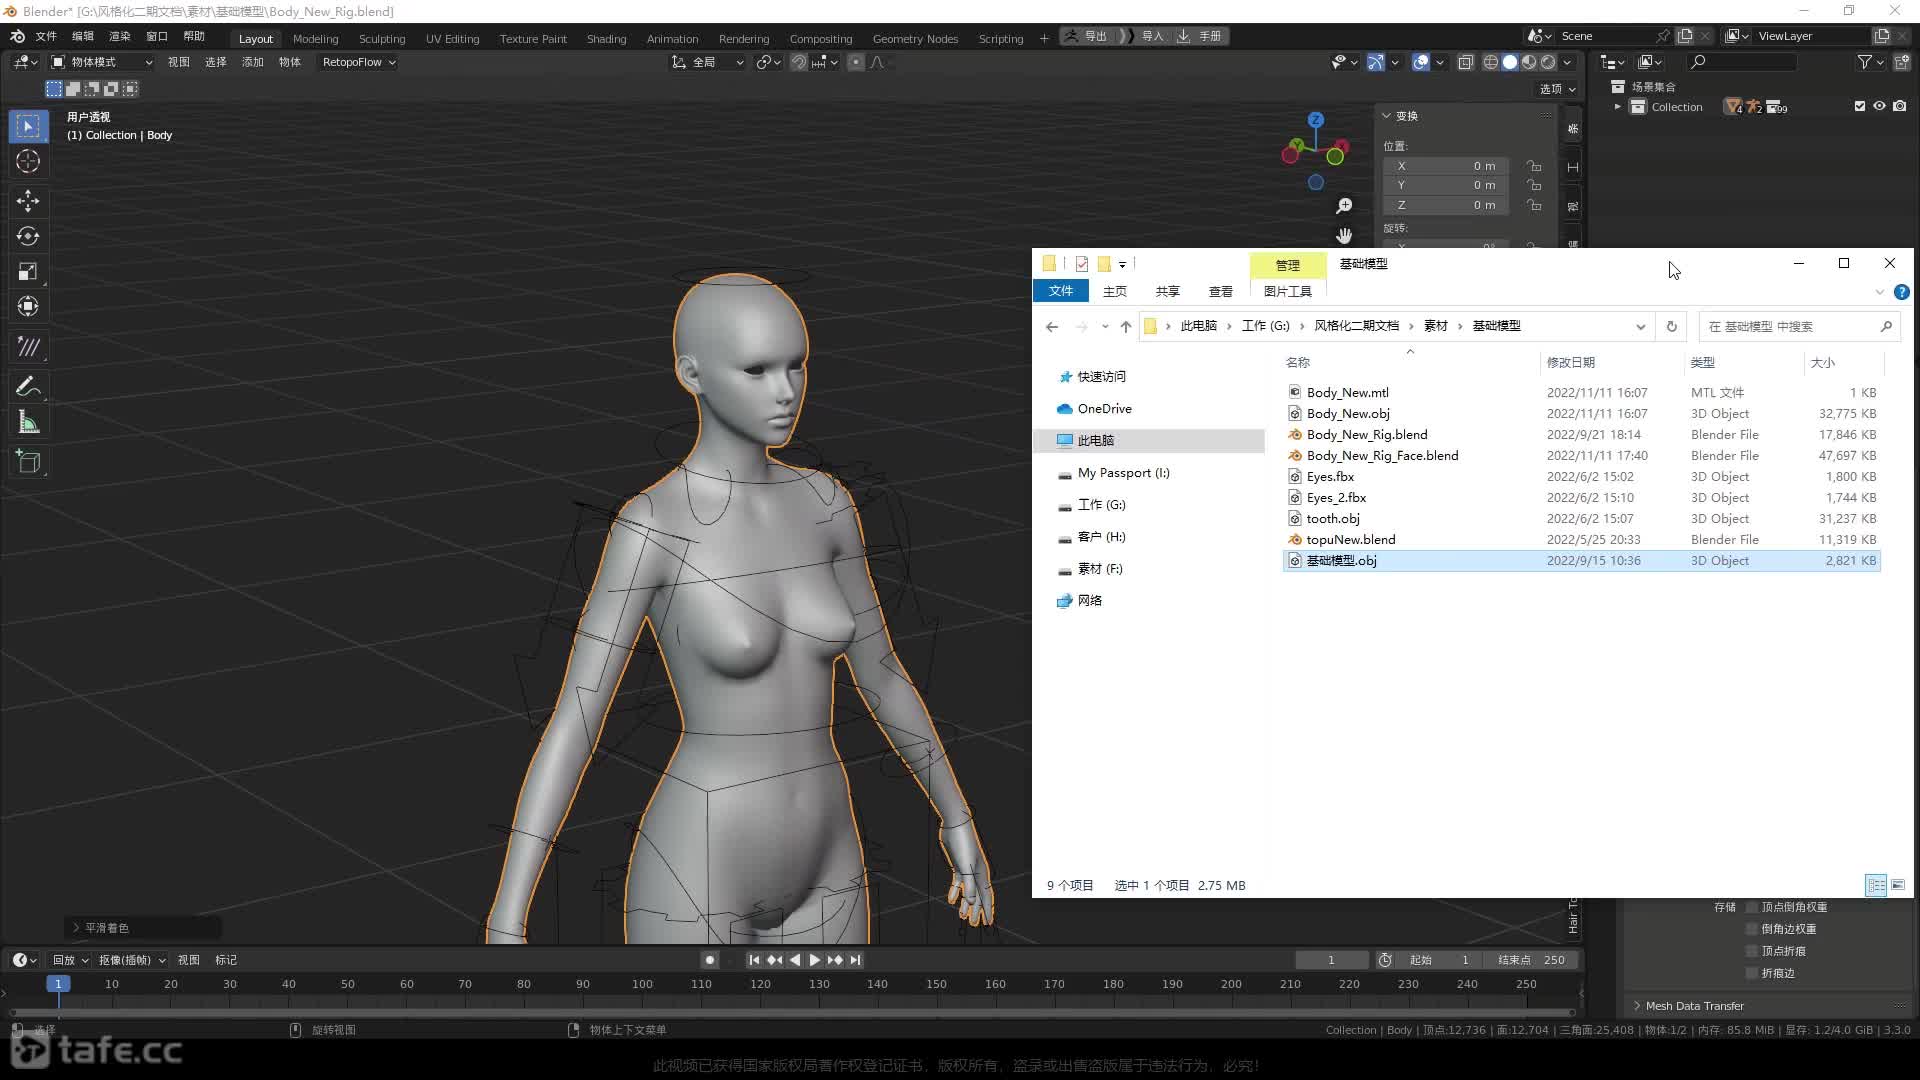
Task: Click the 导出 export button
Action: point(1087,36)
